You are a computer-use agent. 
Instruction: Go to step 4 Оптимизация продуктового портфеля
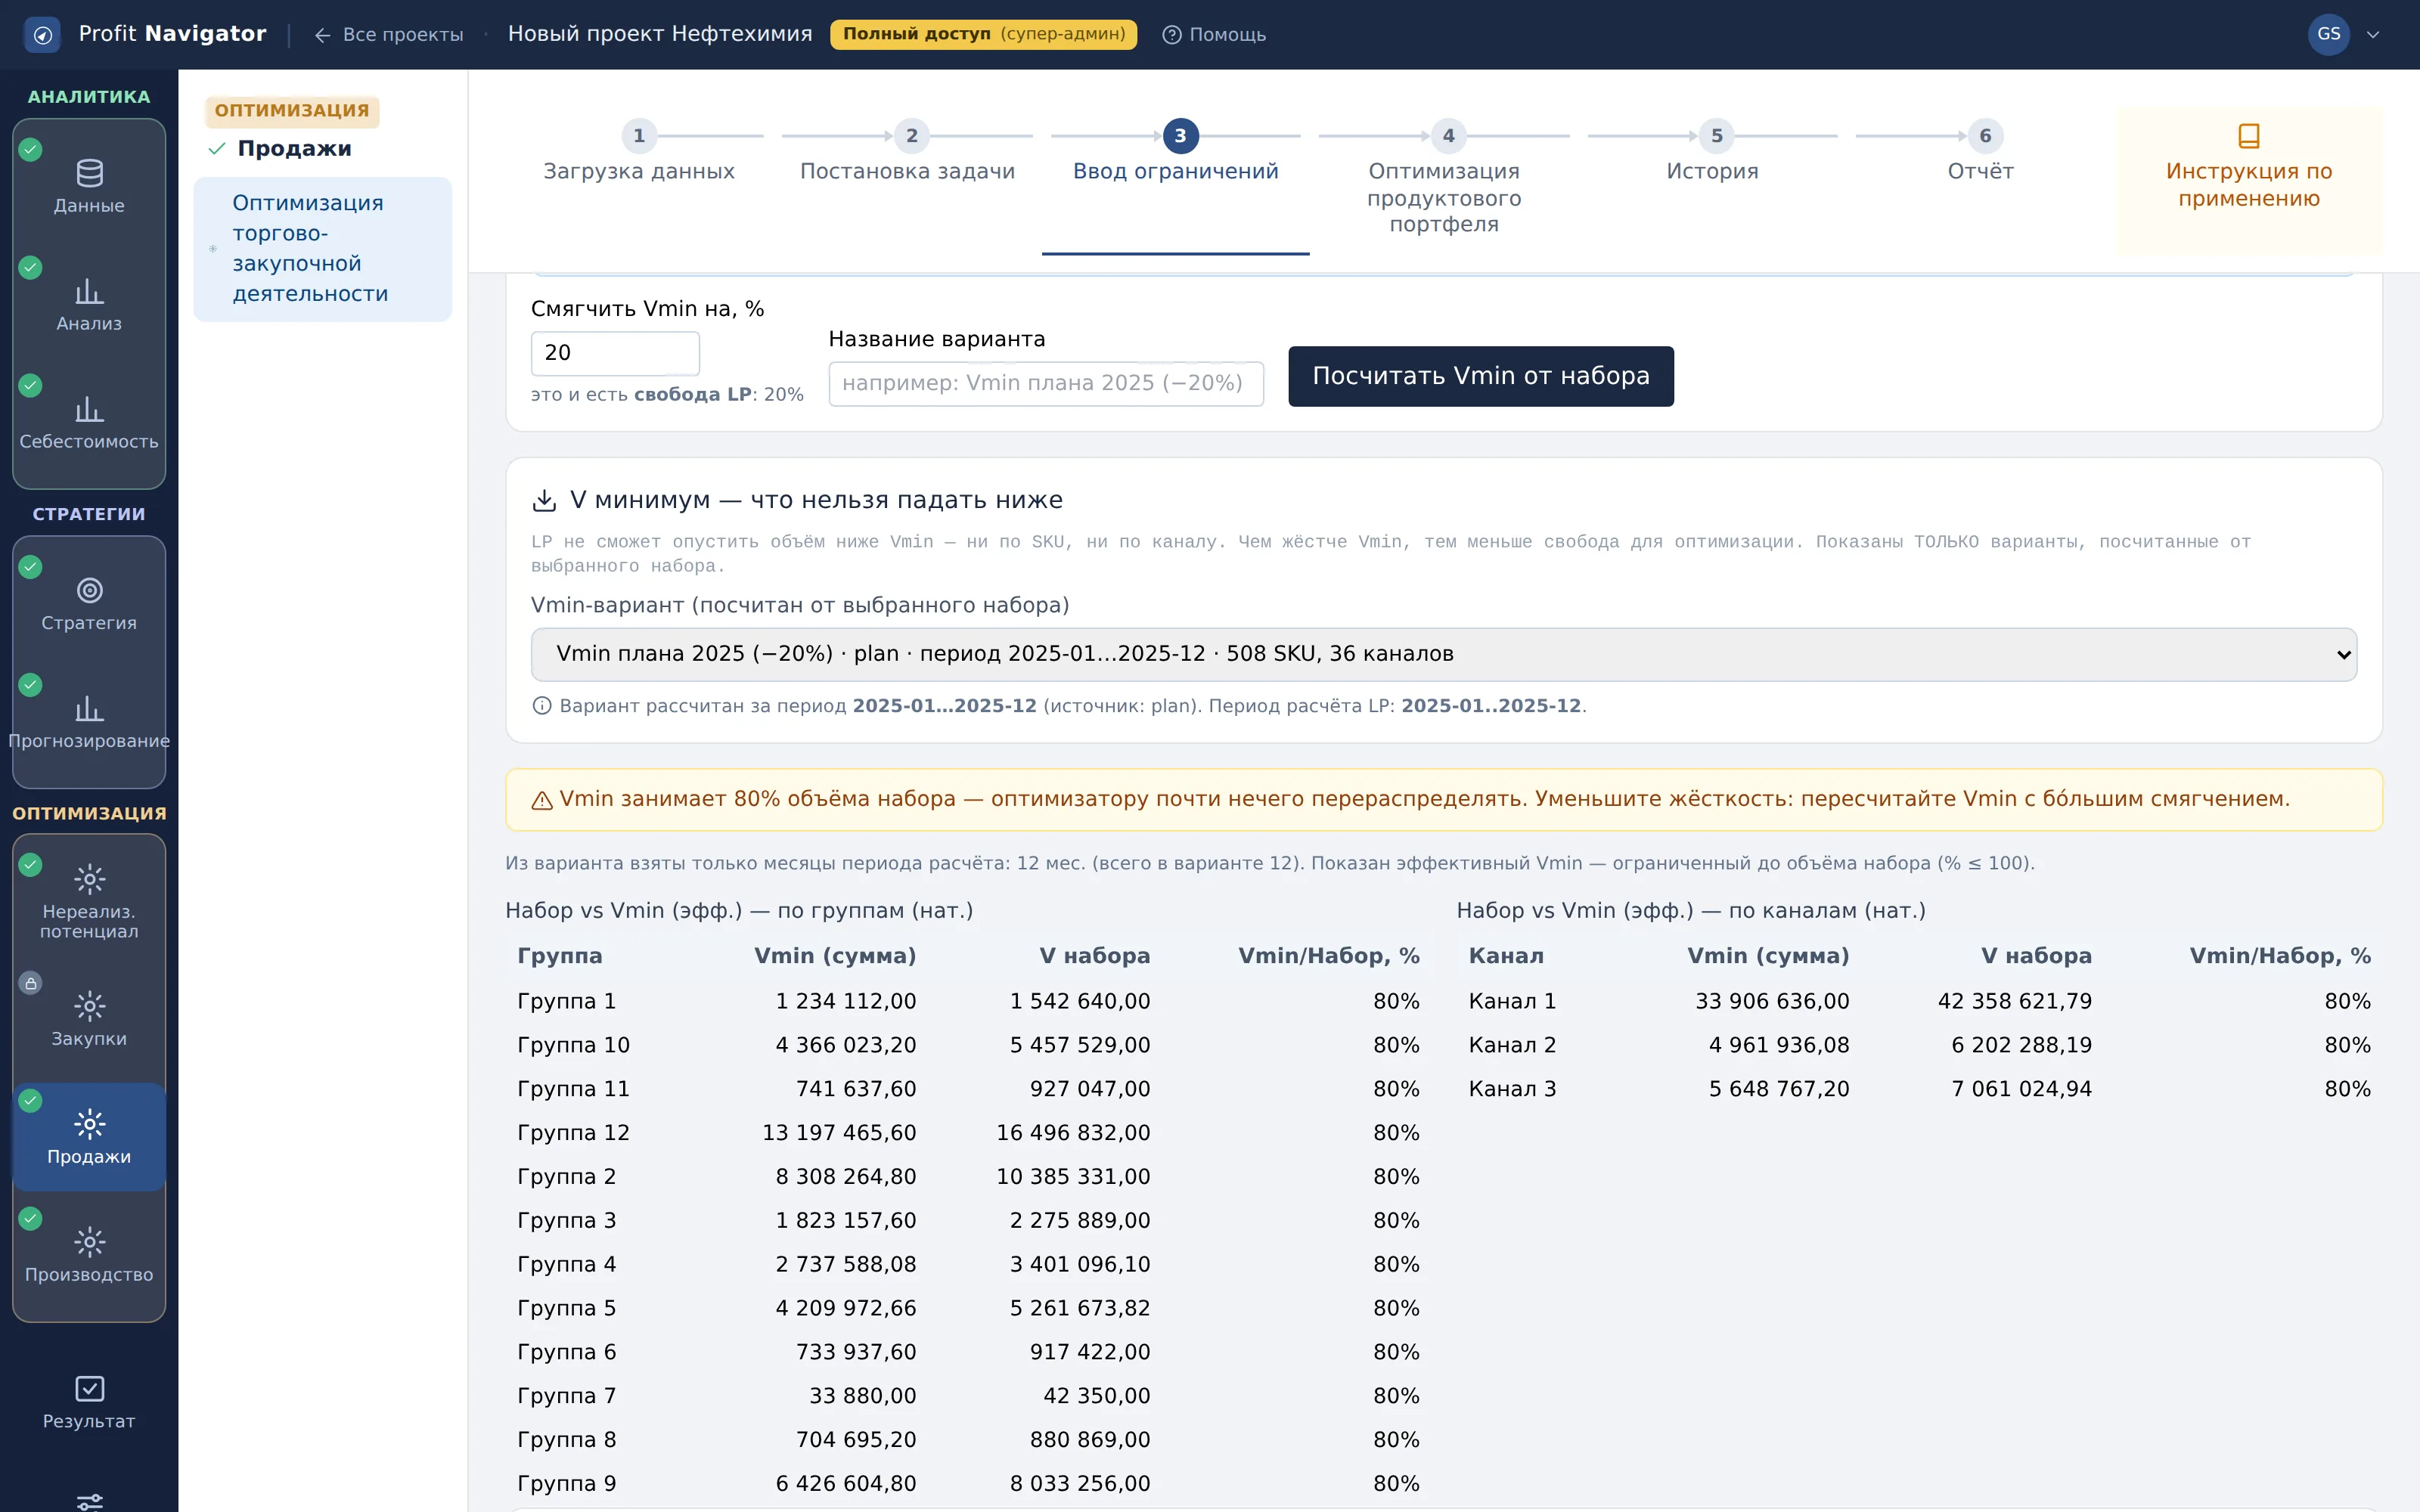(1444, 180)
